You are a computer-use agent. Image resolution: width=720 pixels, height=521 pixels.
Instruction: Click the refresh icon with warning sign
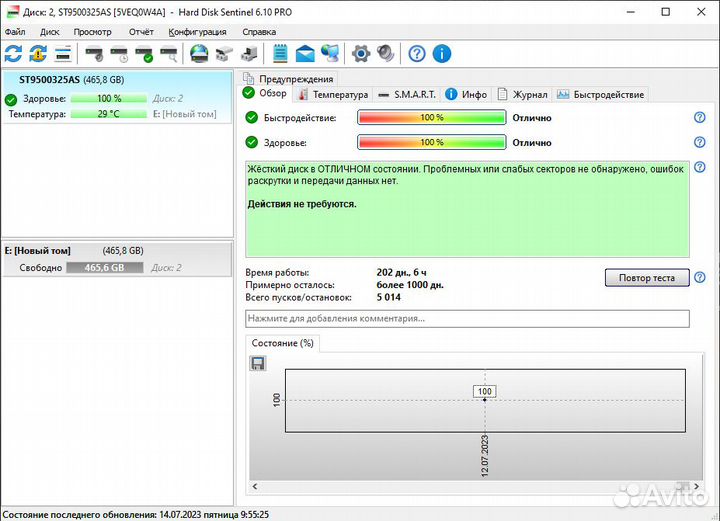[x=38, y=54]
